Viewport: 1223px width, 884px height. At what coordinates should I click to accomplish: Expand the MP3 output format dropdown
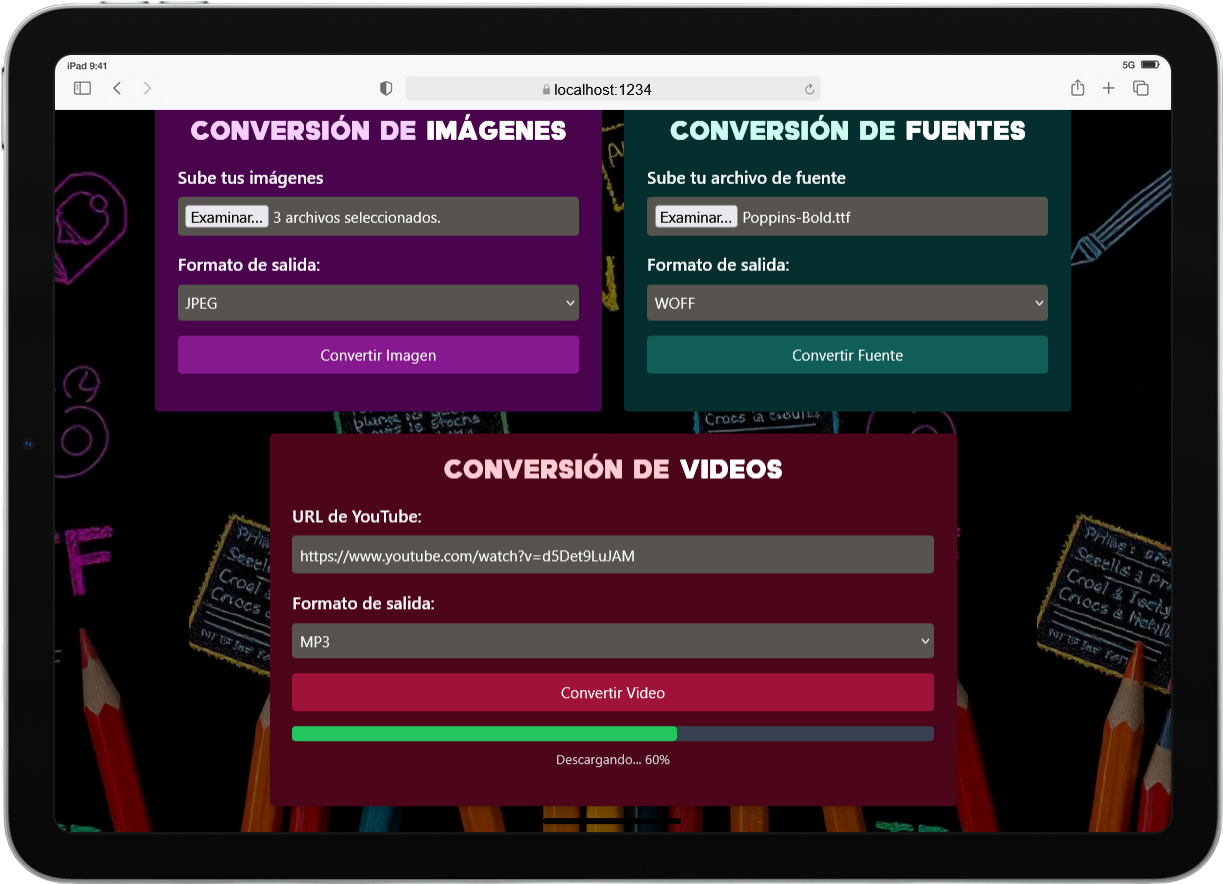point(612,642)
